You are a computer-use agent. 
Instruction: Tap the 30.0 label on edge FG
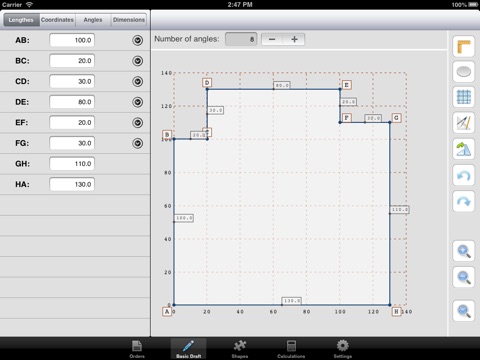373,118
